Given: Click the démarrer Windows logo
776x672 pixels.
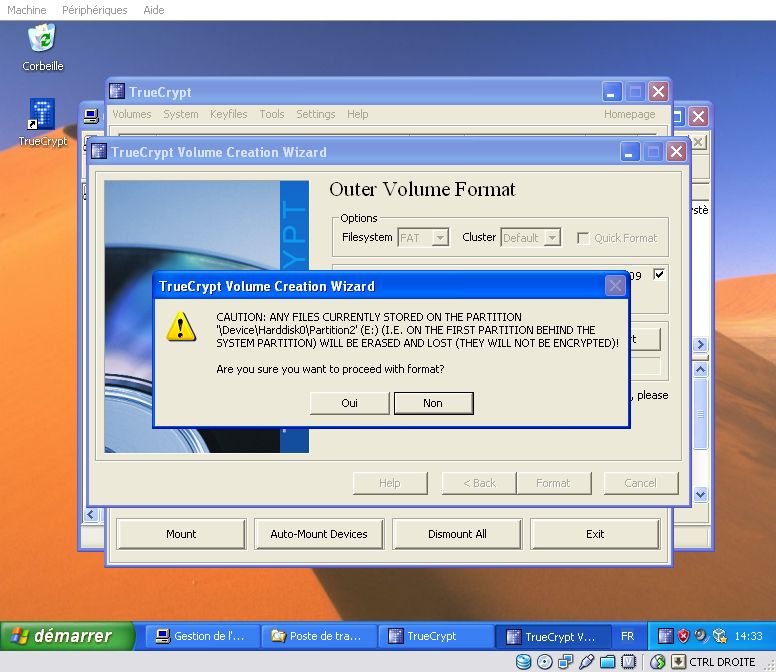Looking at the screenshot, I should [x=20, y=636].
